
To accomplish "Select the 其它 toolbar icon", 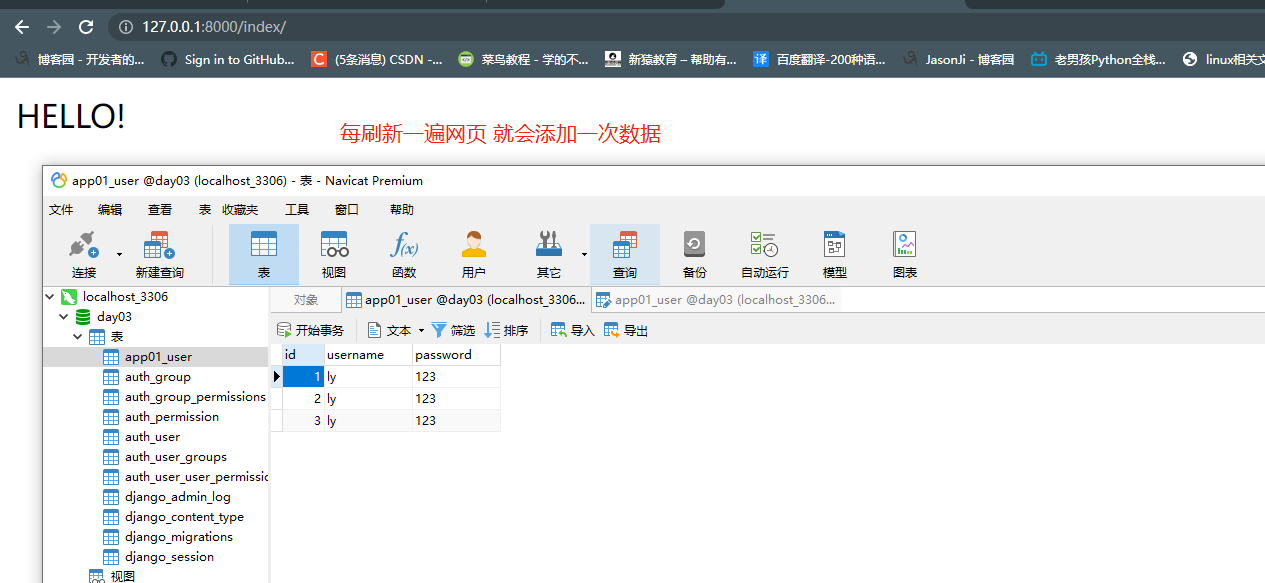I will click(549, 254).
